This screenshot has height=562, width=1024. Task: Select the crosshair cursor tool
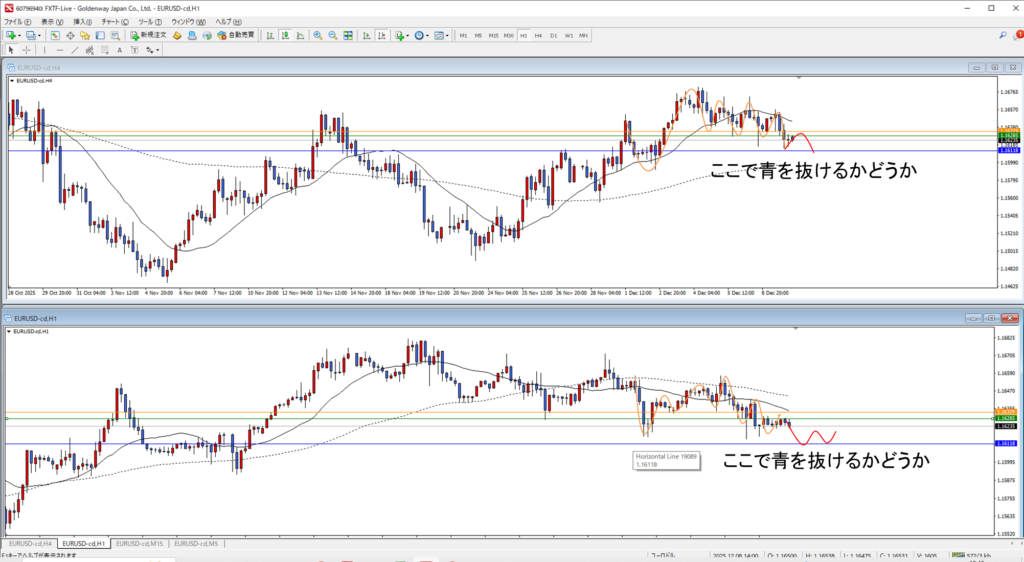point(28,49)
